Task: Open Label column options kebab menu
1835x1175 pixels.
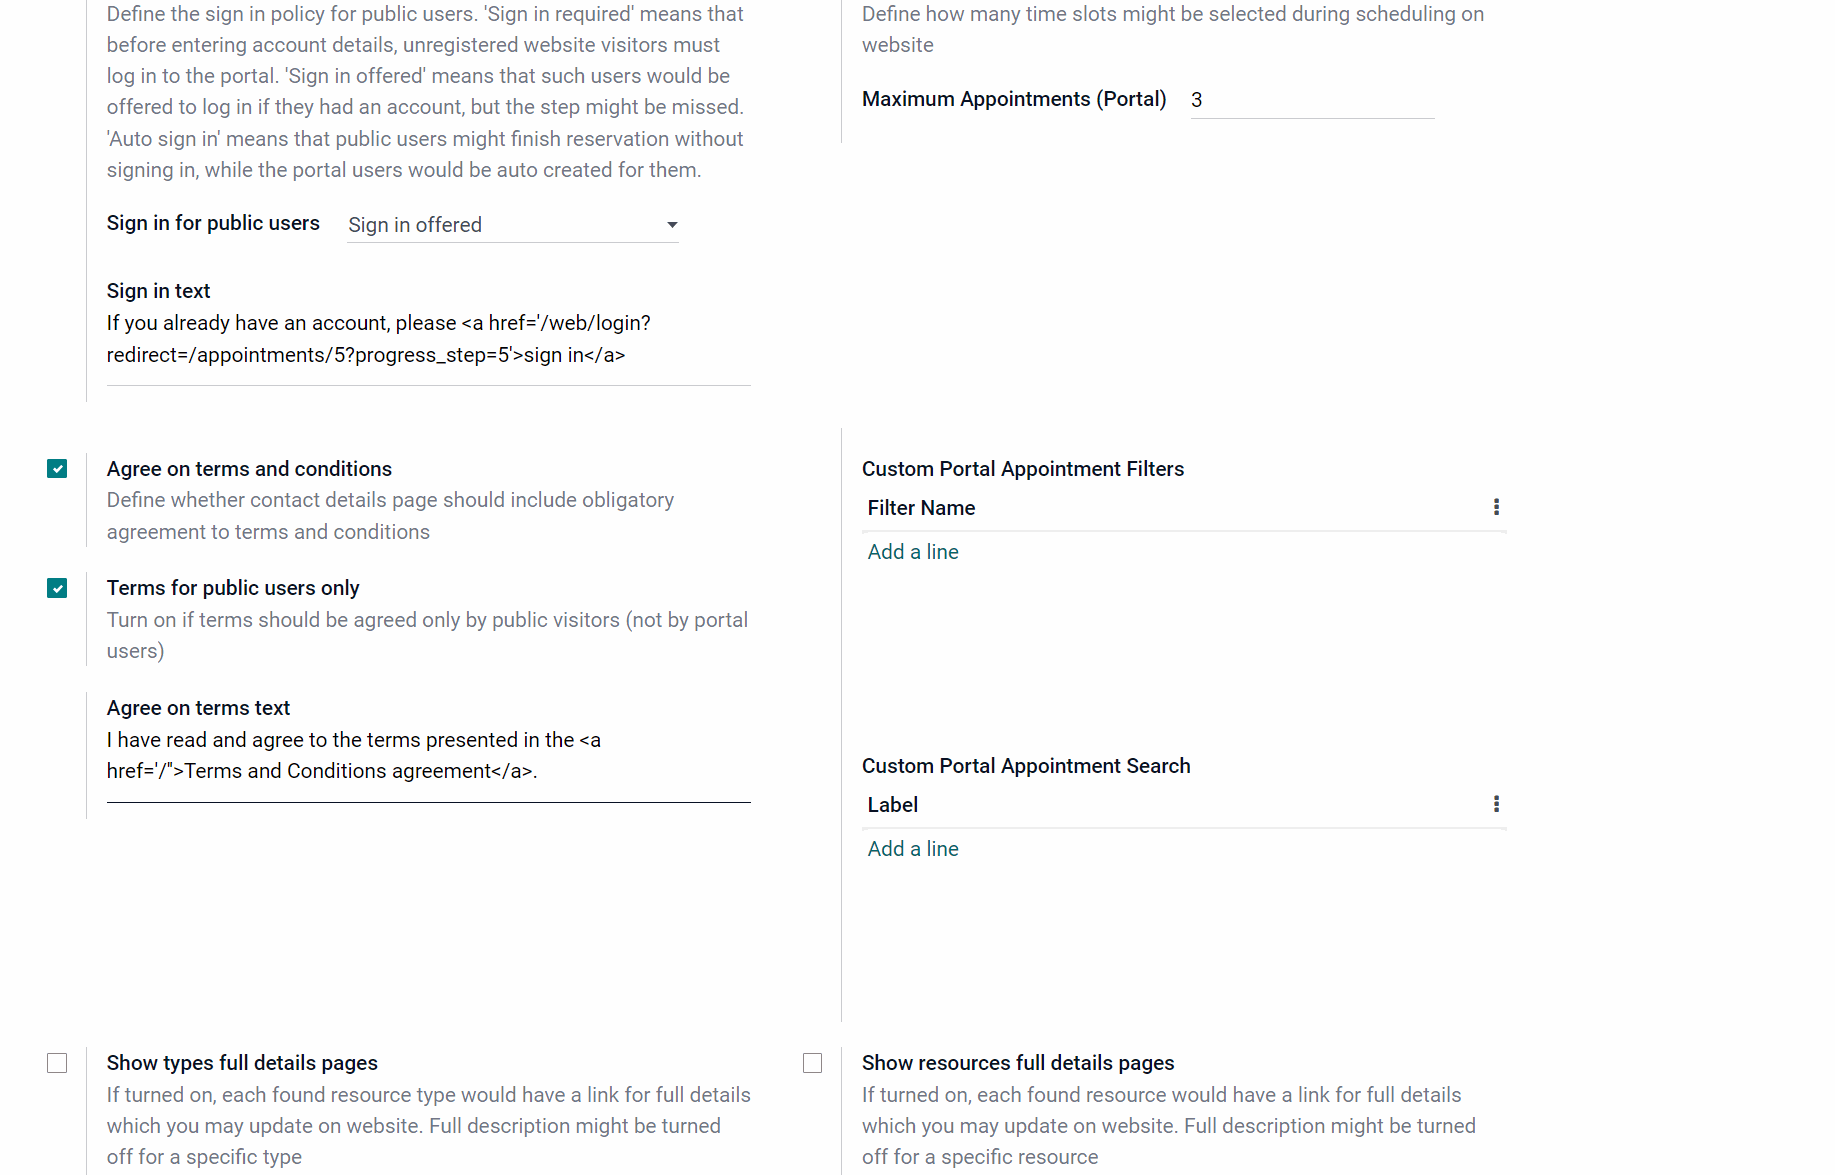Action: pos(1496,804)
